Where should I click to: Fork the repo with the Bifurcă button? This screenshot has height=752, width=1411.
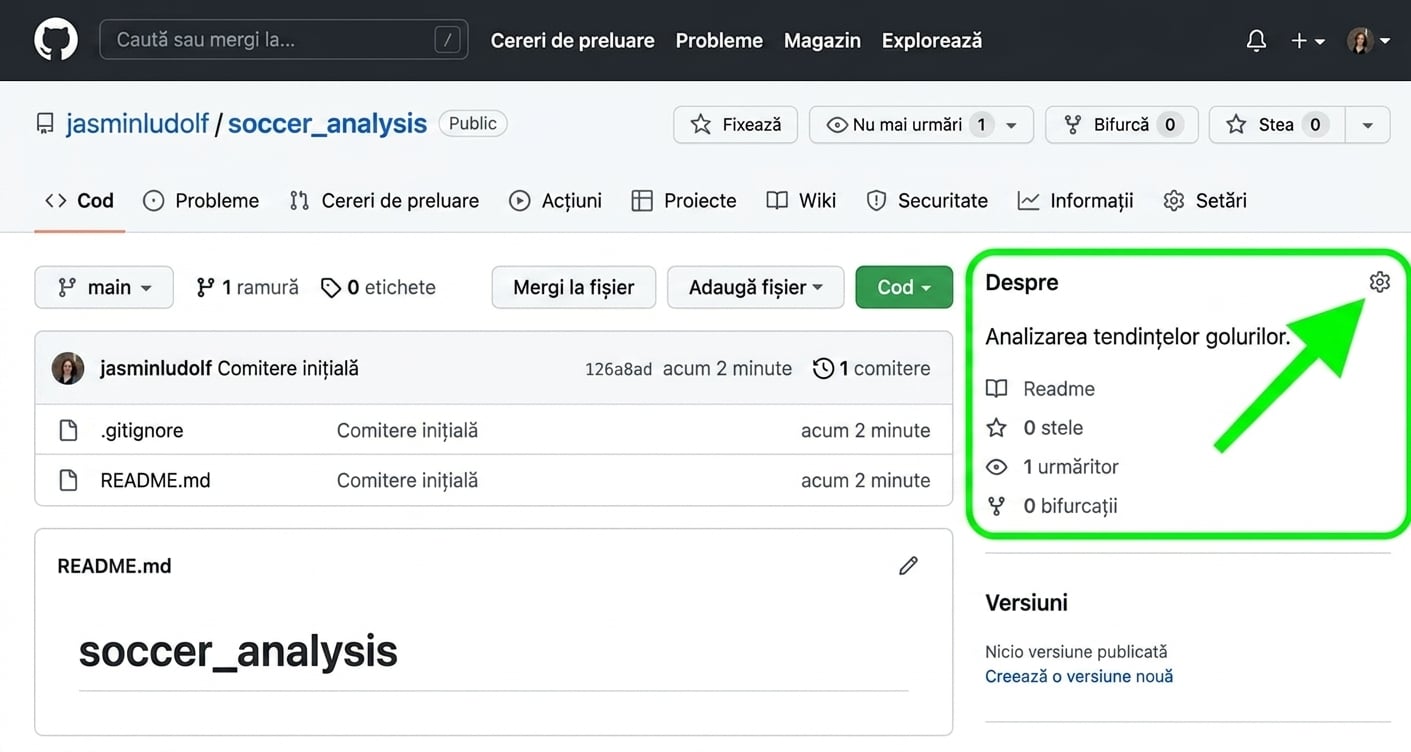pyautogui.click(x=1121, y=125)
